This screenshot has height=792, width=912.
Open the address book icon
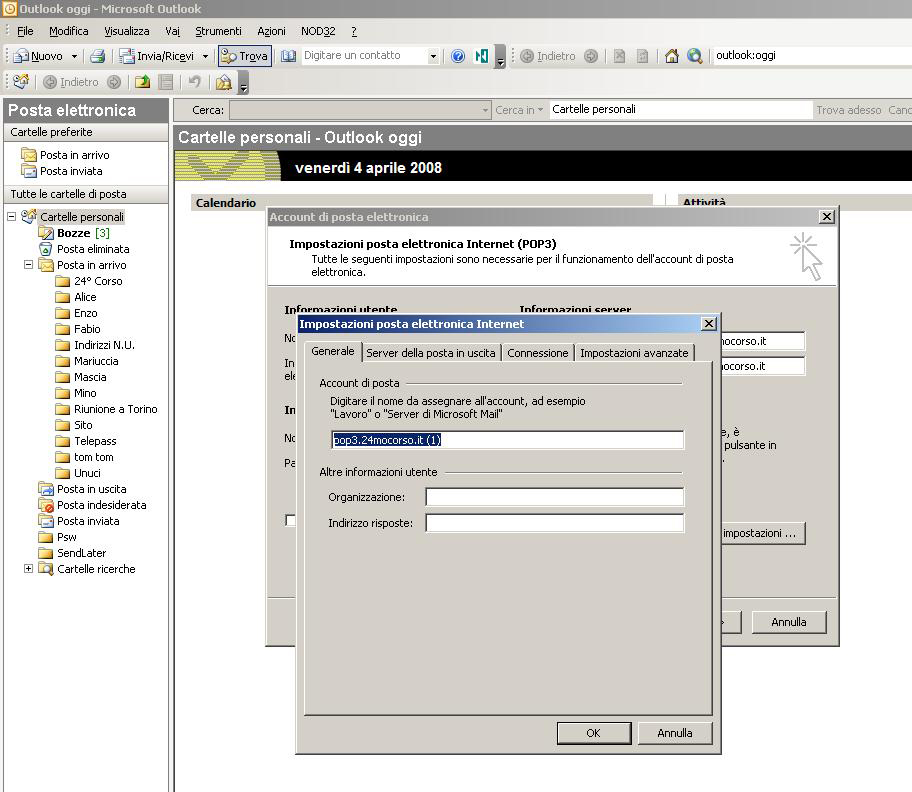288,56
